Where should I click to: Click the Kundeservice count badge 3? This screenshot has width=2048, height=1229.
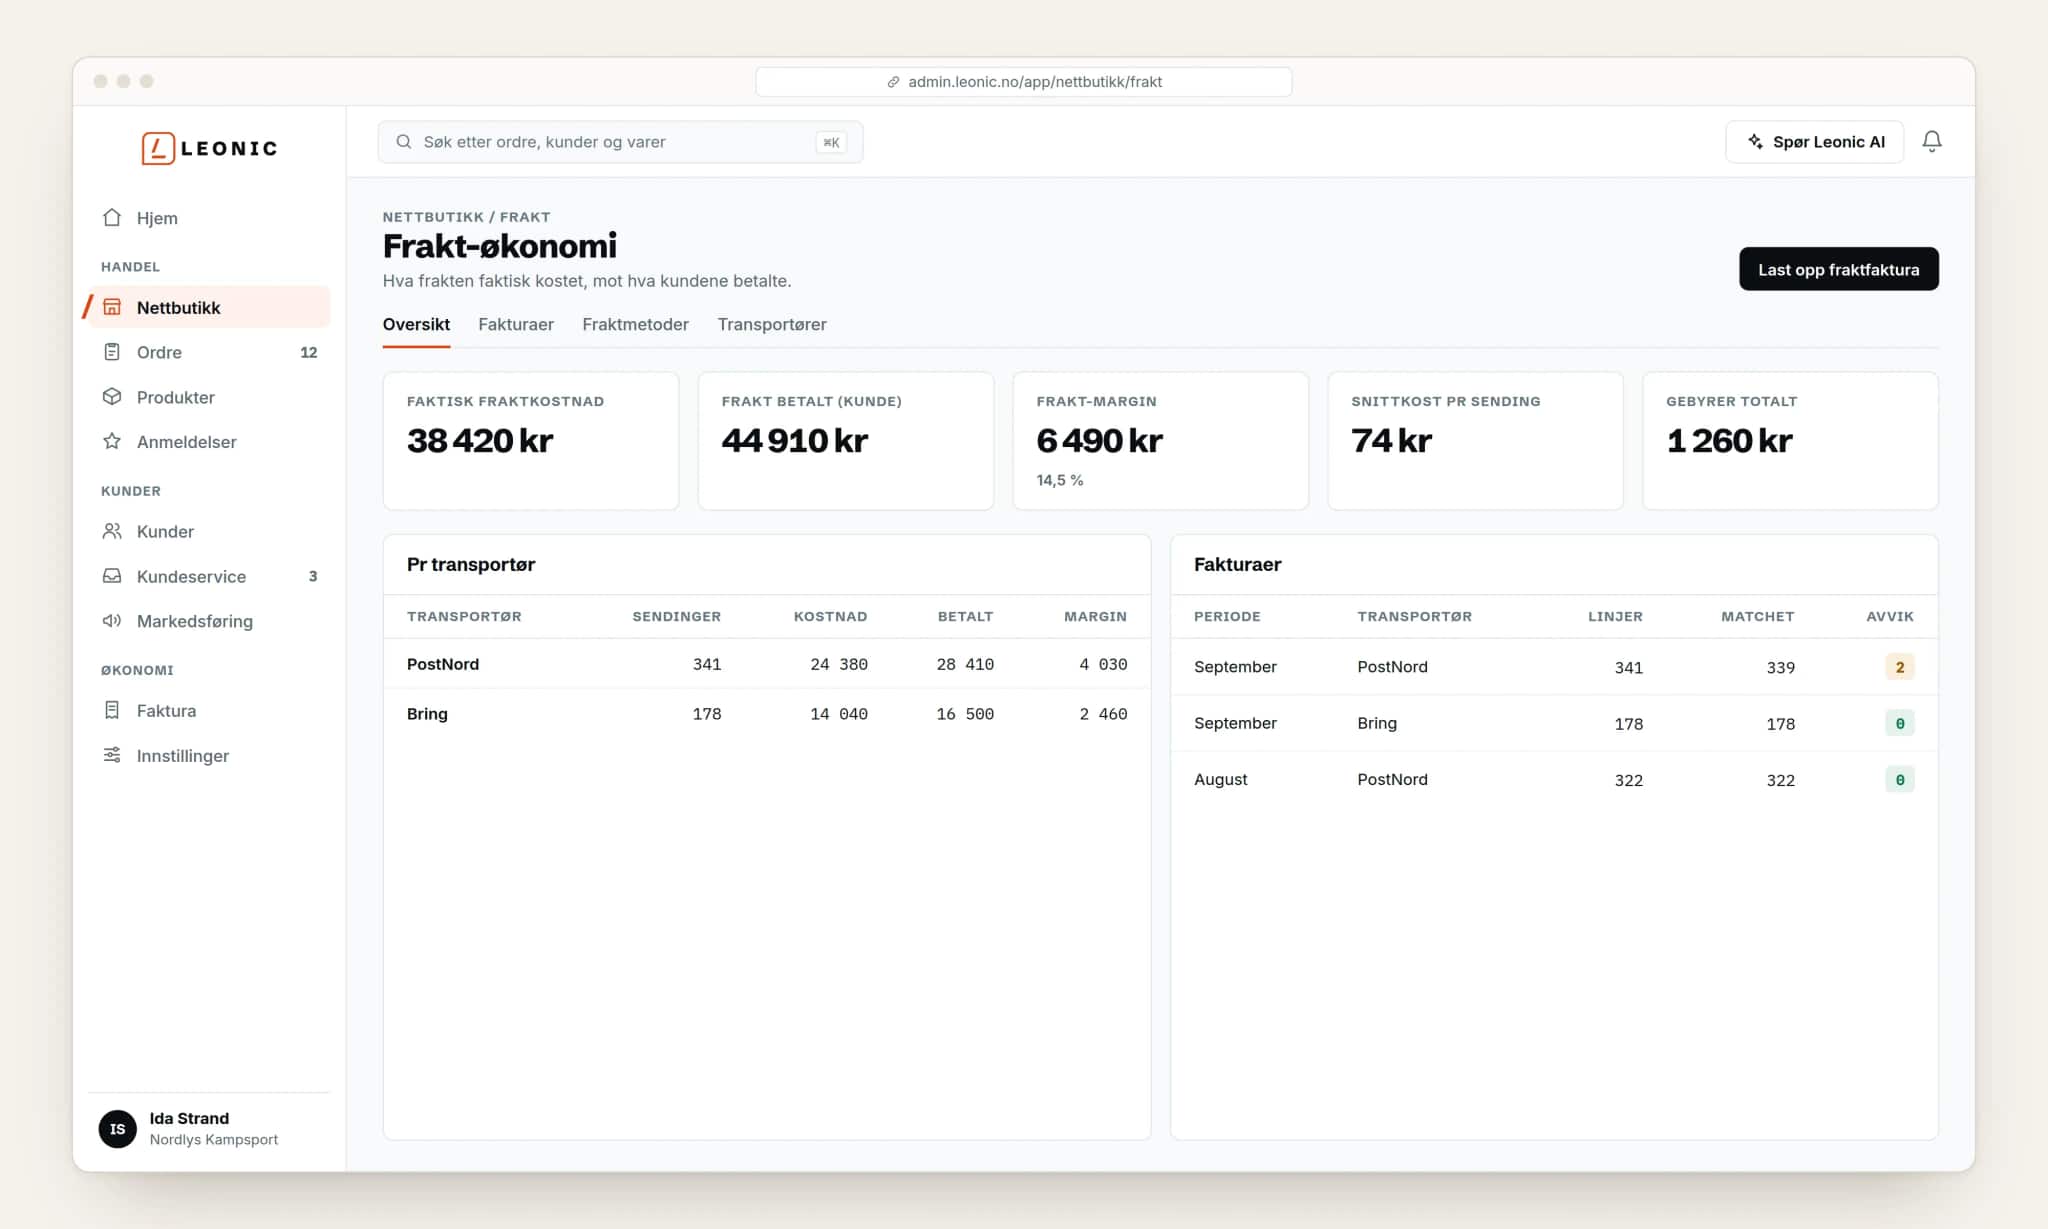click(313, 576)
